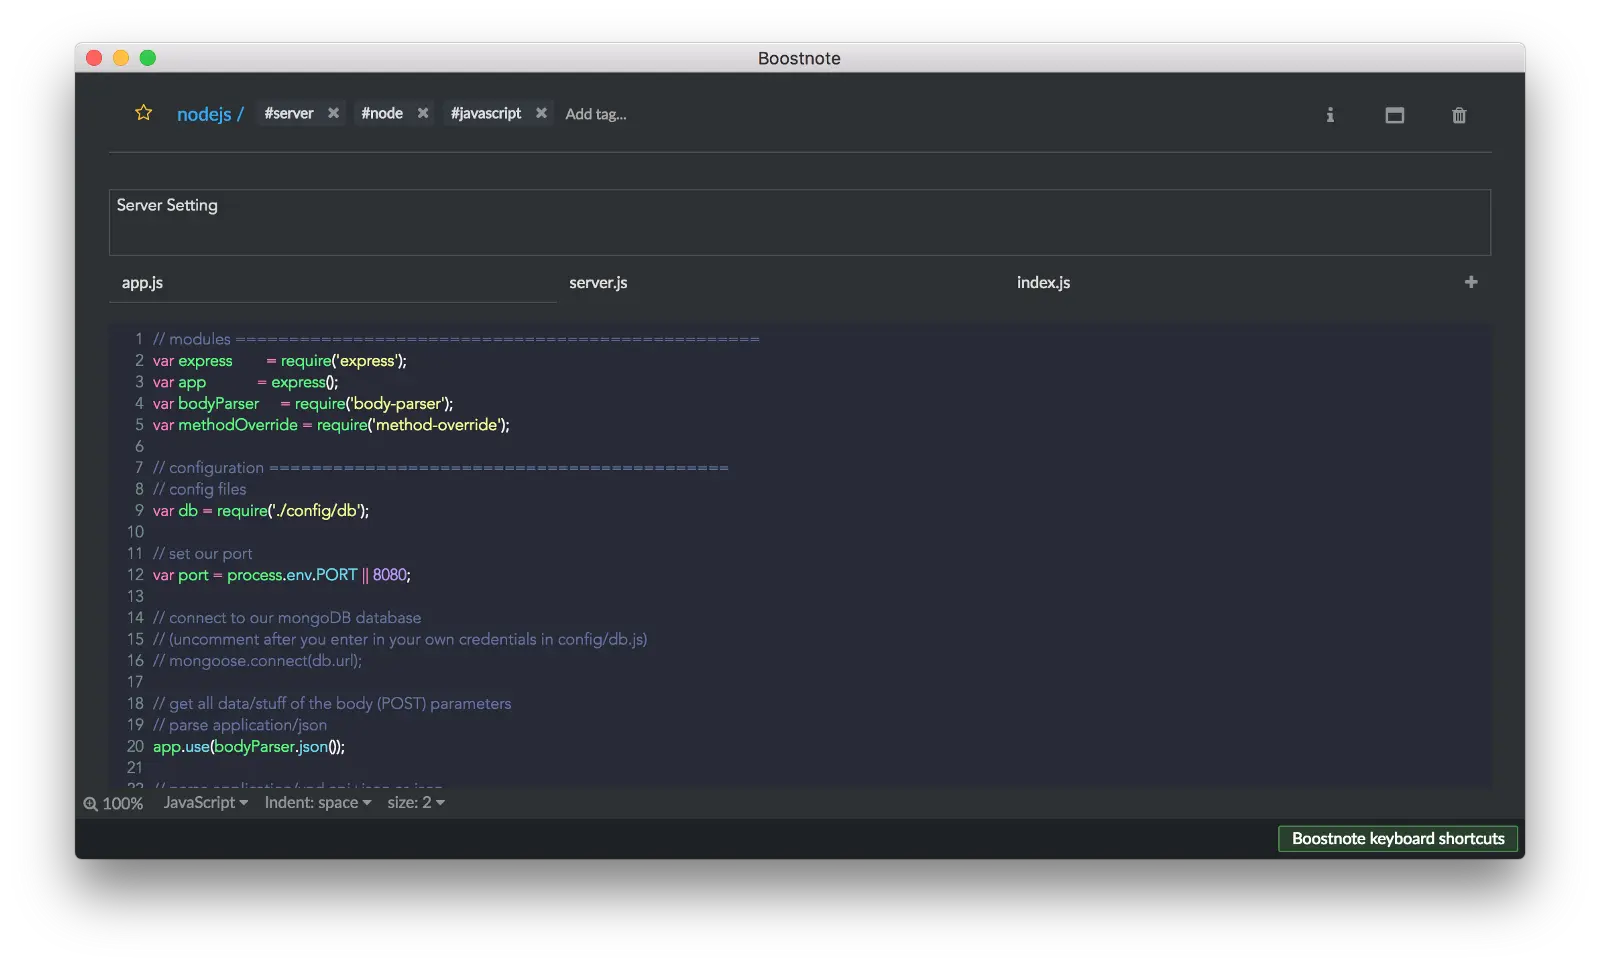Click the '// connect to our mongoDB database' comment
This screenshot has width=1600, height=966.
click(287, 618)
